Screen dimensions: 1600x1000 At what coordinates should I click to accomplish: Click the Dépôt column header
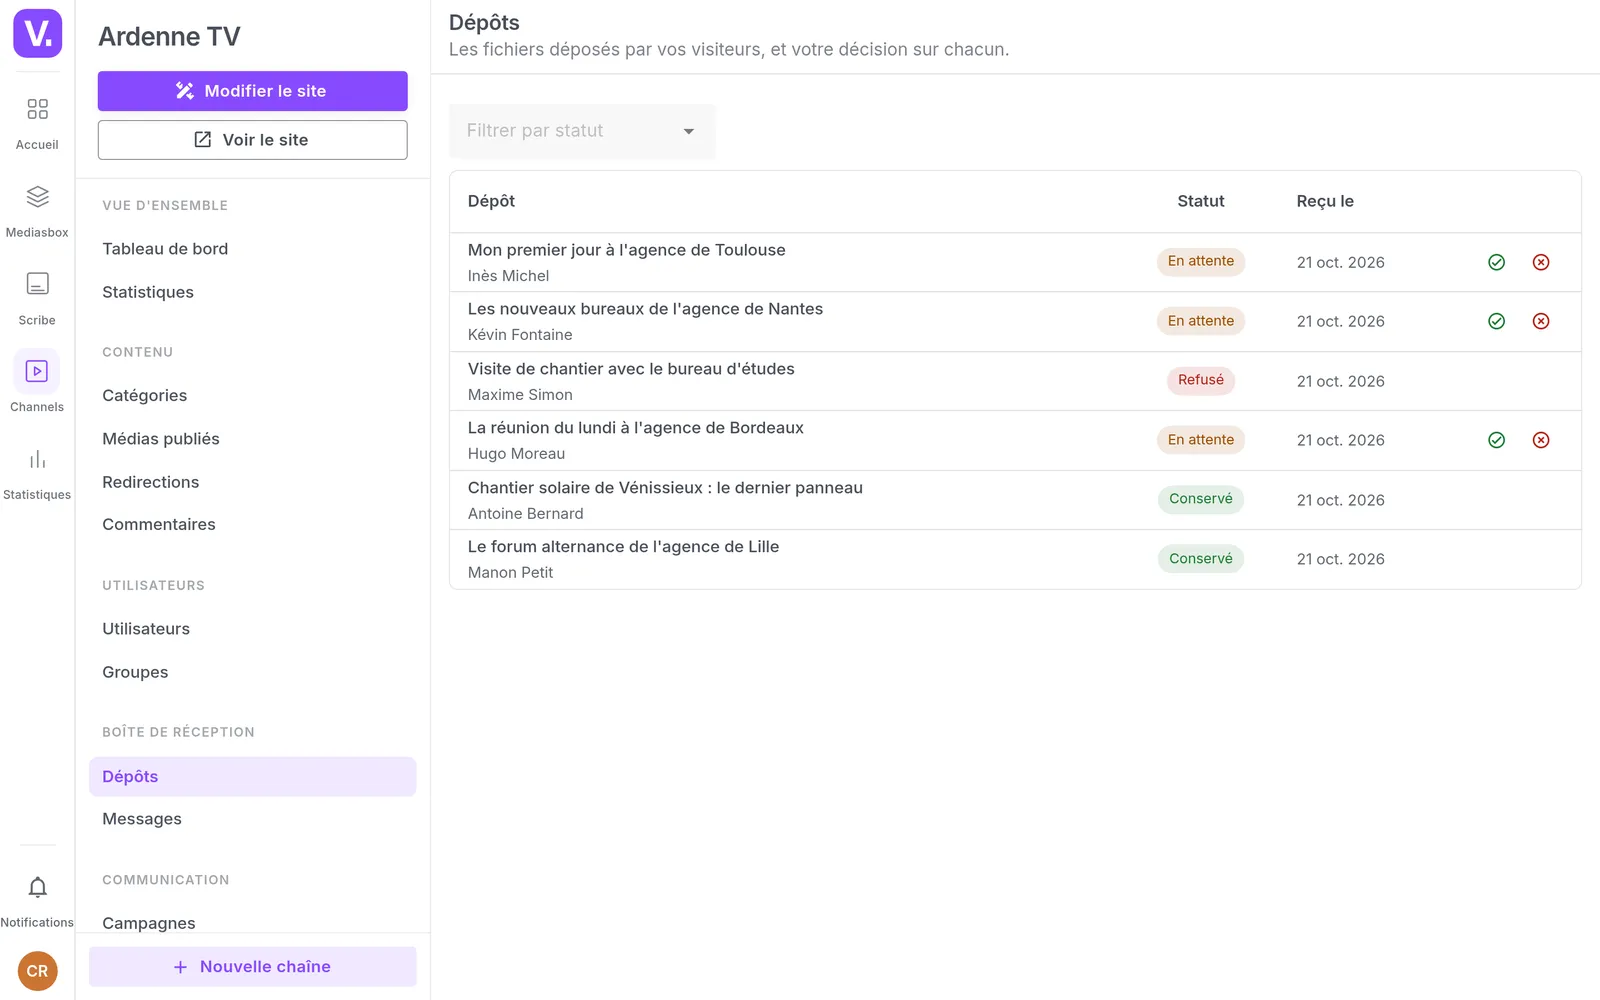click(x=491, y=201)
